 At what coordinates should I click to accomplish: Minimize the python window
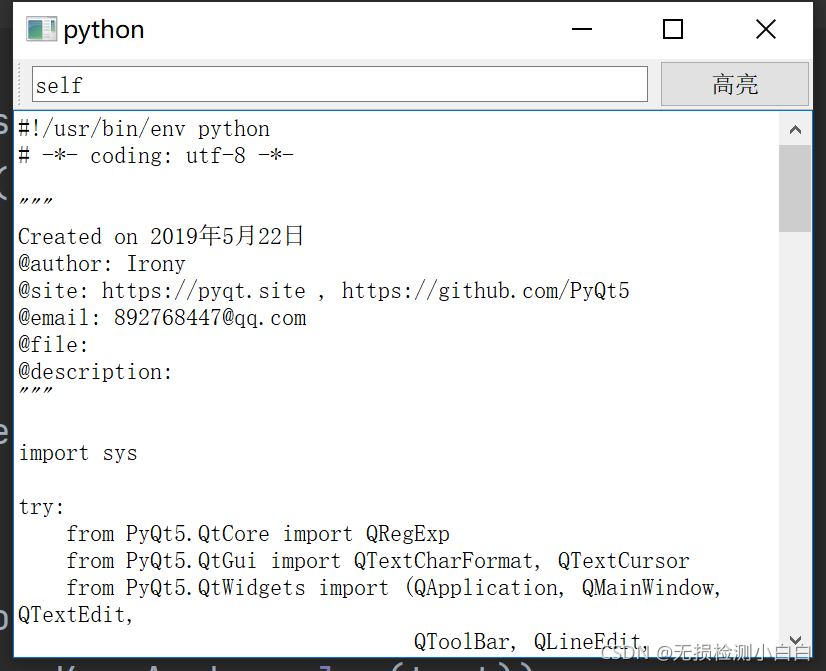[582, 29]
